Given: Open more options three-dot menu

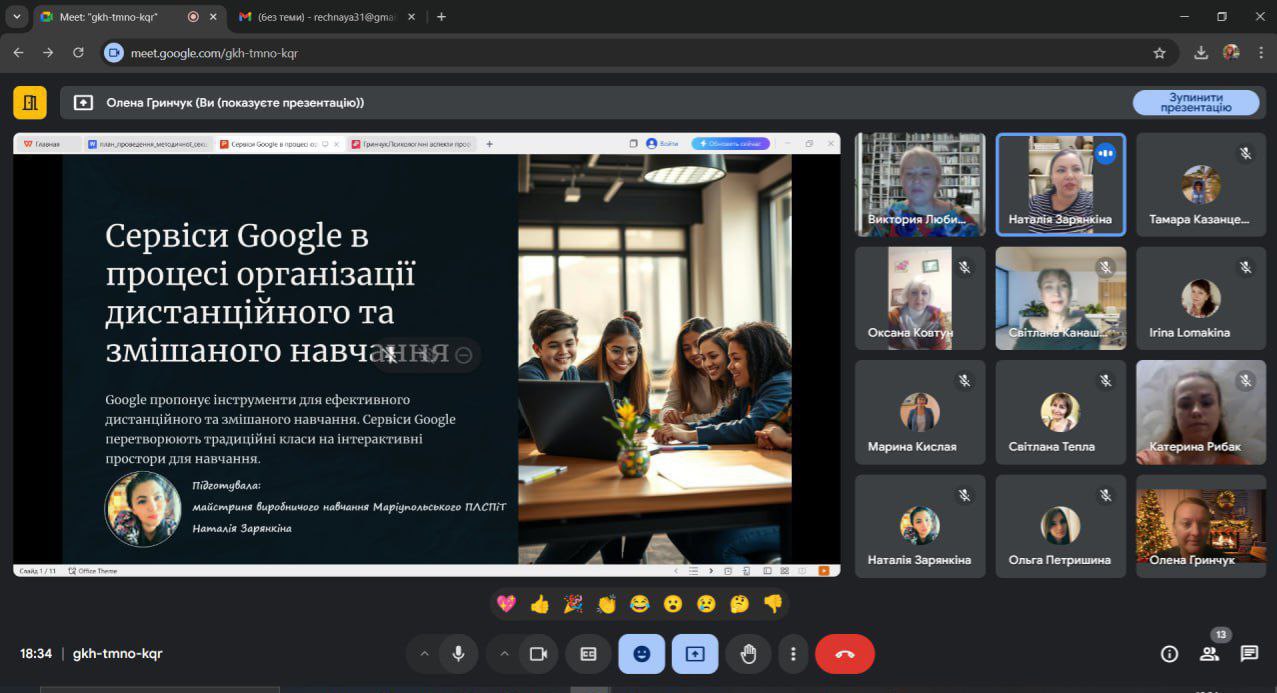Looking at the screenshot, I should [x=793, y=654].
